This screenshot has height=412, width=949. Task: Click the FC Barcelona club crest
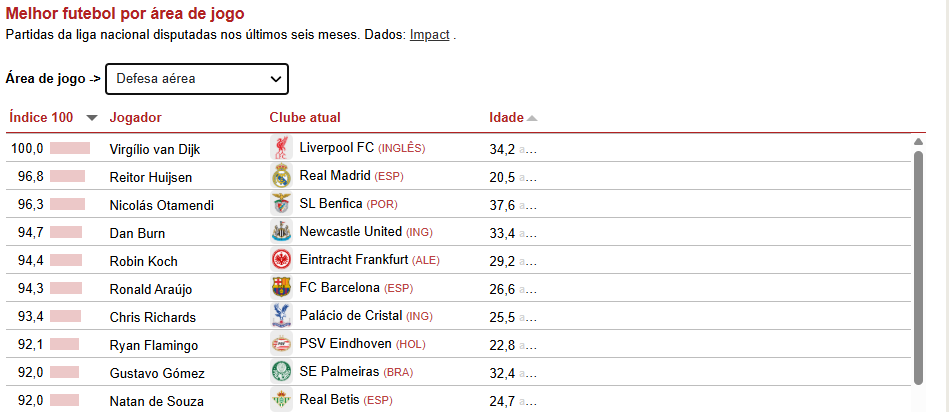click(280, 288)
